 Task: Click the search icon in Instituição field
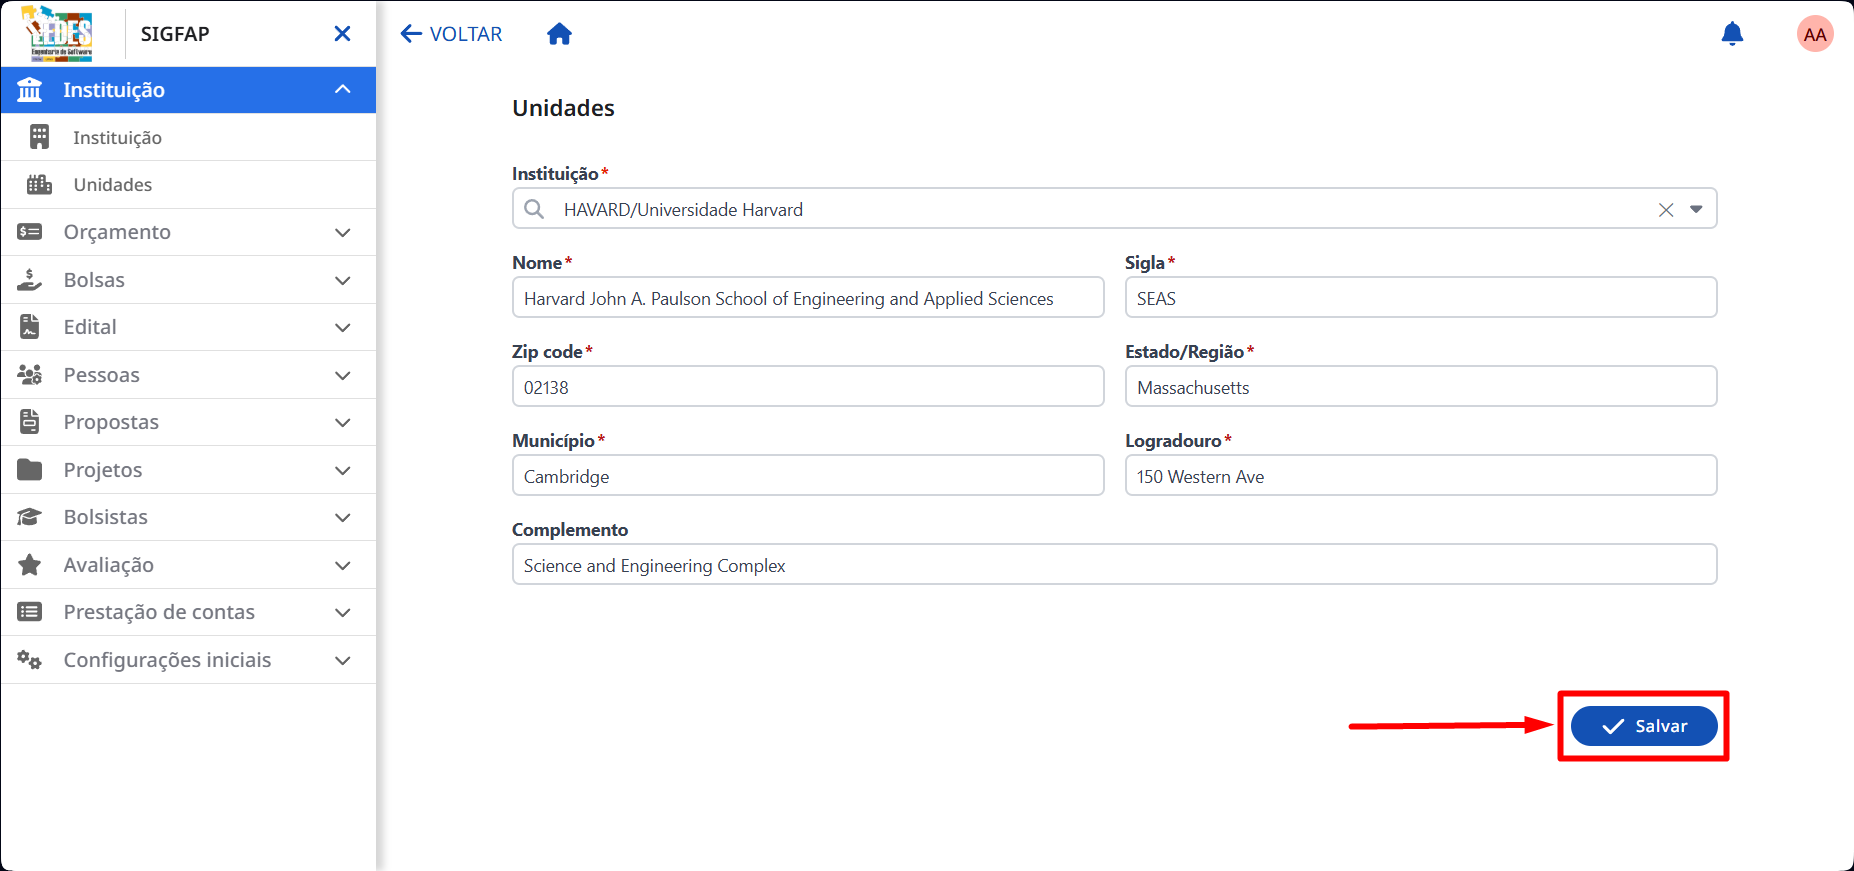tap(535, 209)
